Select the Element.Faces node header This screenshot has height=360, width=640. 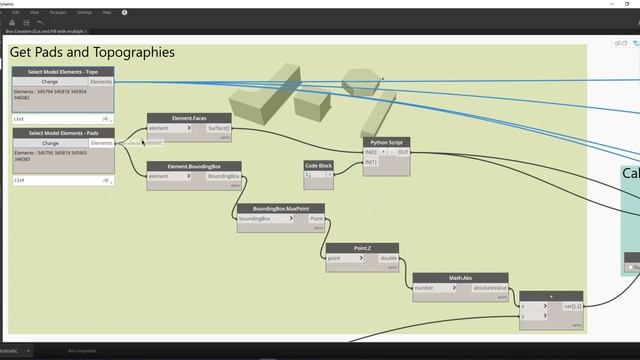click(189, 118)
